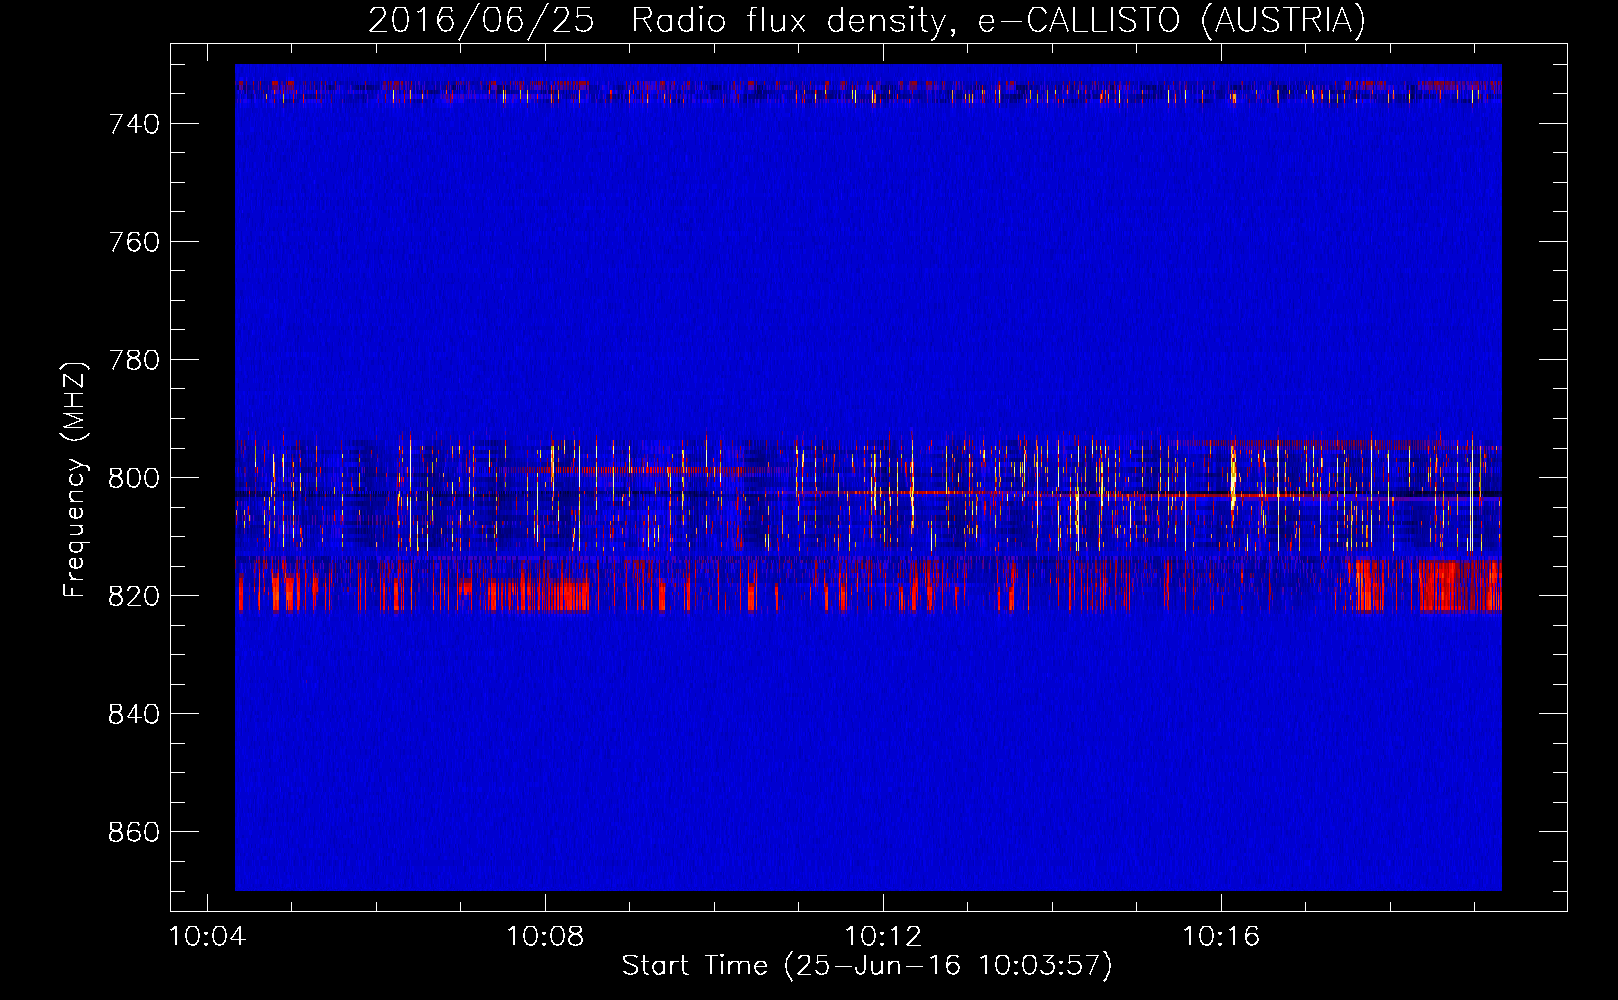This screenshot has height=1000, width=1618.
Task: Click the plot title showing 2016/06/25 e-CALLISTO (AUSTRIA)
Action: point(867,20)
